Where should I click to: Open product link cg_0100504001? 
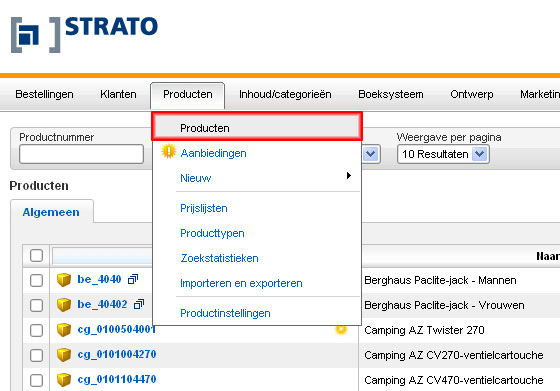pos(116,329)
